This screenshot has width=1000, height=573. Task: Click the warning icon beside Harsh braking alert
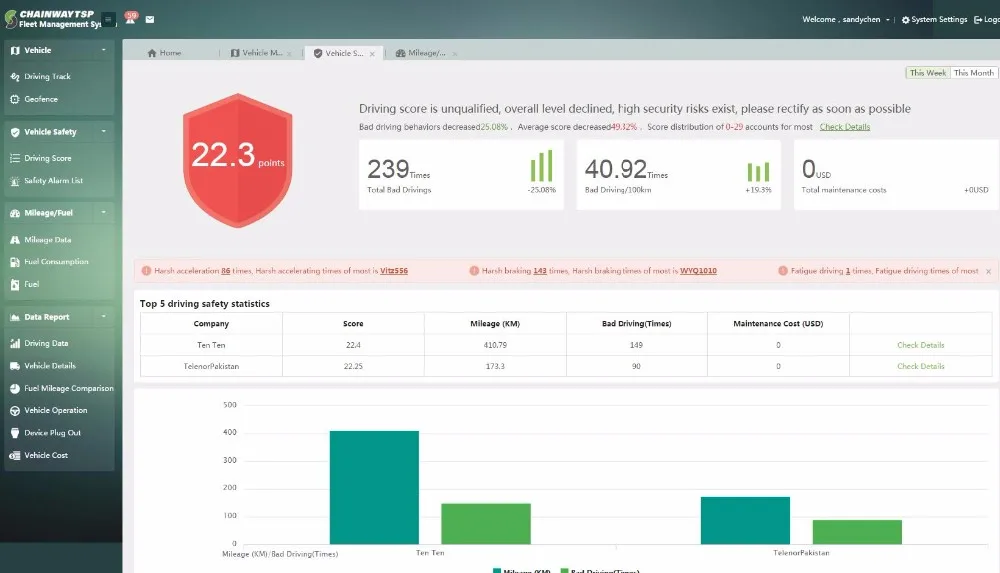point(474,271)
